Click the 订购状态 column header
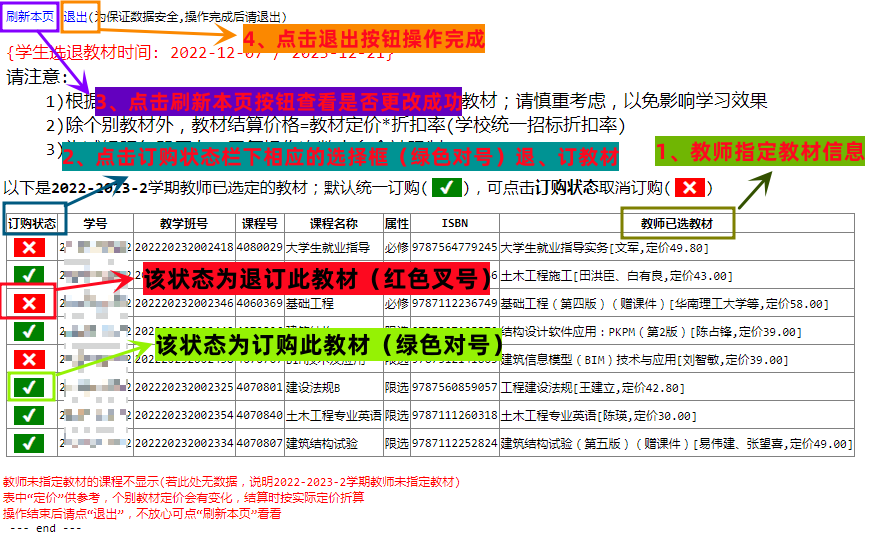The image size is (871, 548). (x=31, y=224)
